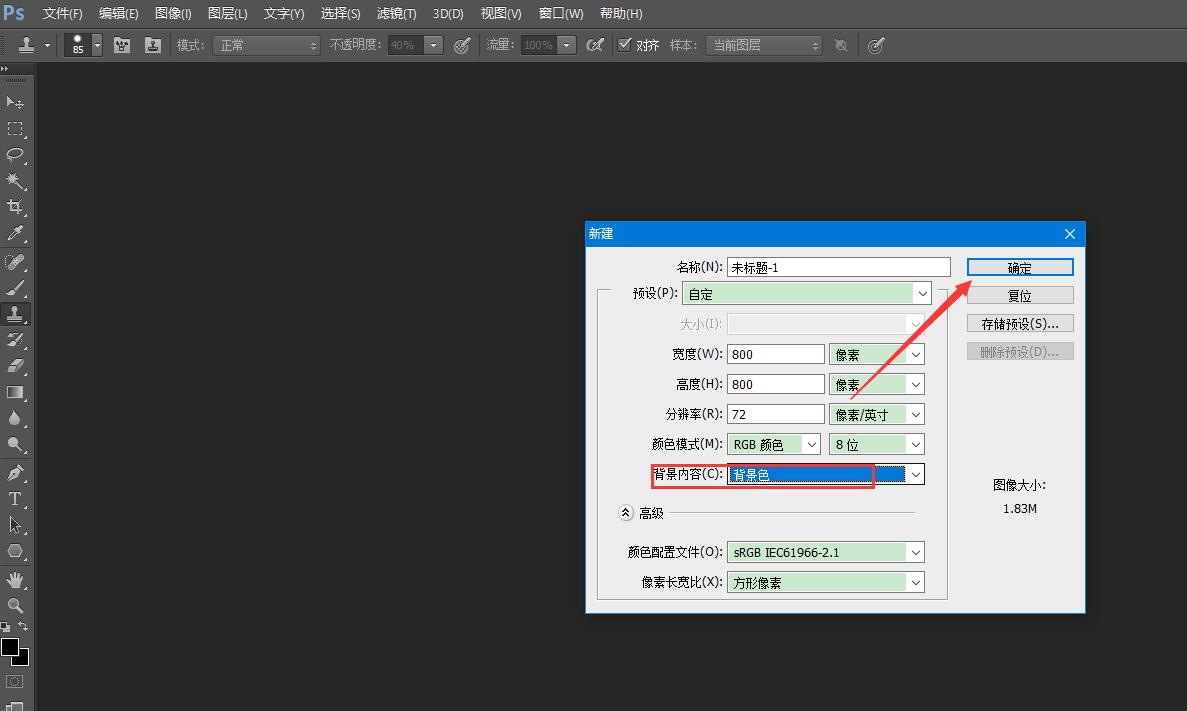Click the 名称 name input field
The image size is (1187, 711).
click(838, 267)
